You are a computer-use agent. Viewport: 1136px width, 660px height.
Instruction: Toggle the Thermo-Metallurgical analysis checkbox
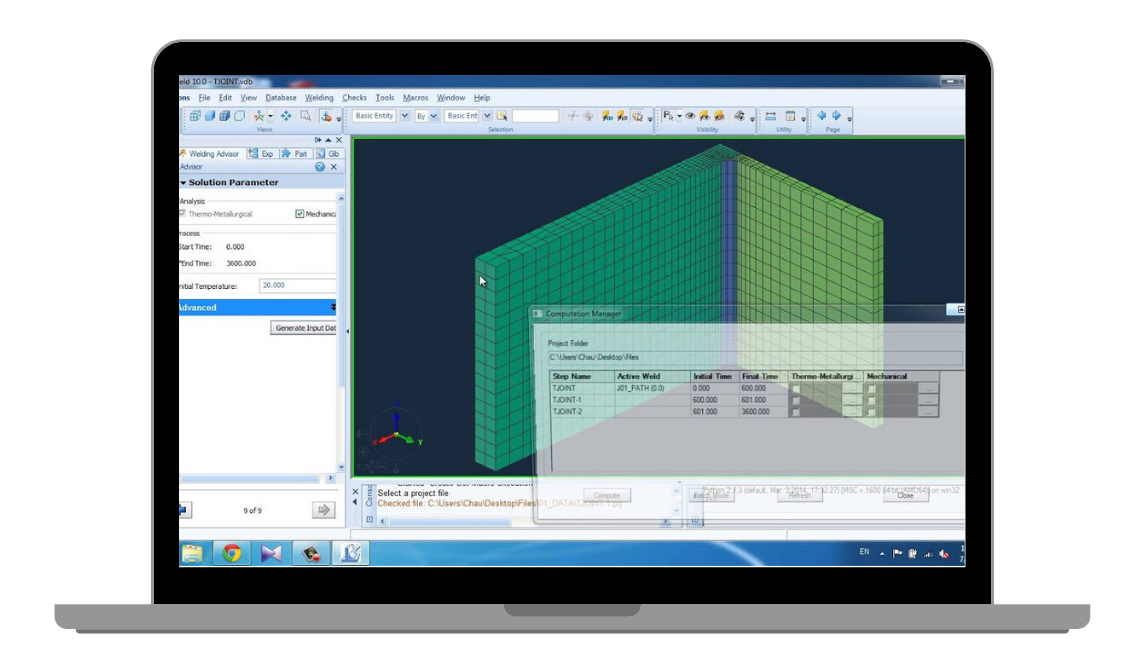point(183,214)
